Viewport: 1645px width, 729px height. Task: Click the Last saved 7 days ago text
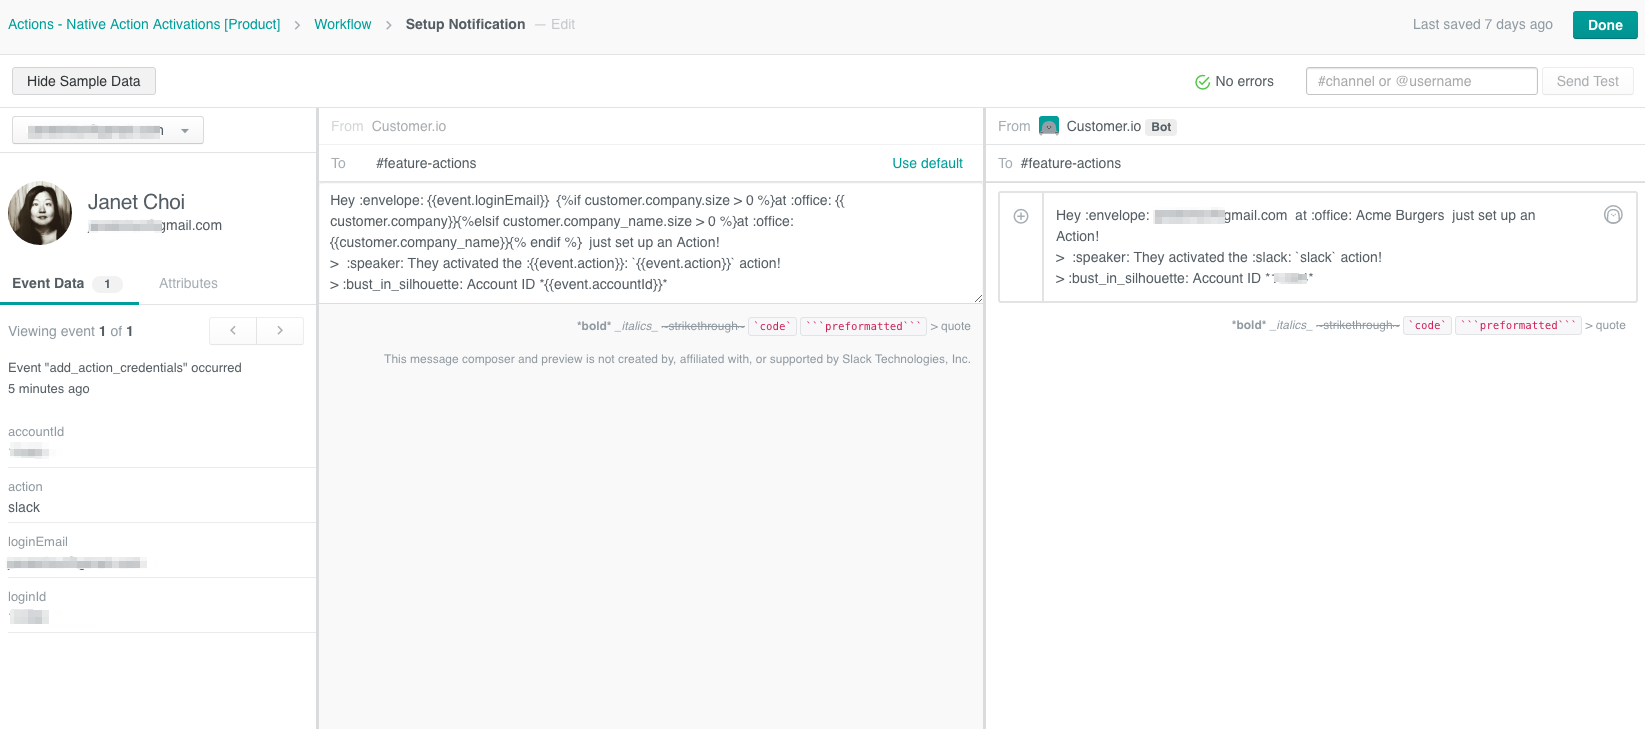1482,24
